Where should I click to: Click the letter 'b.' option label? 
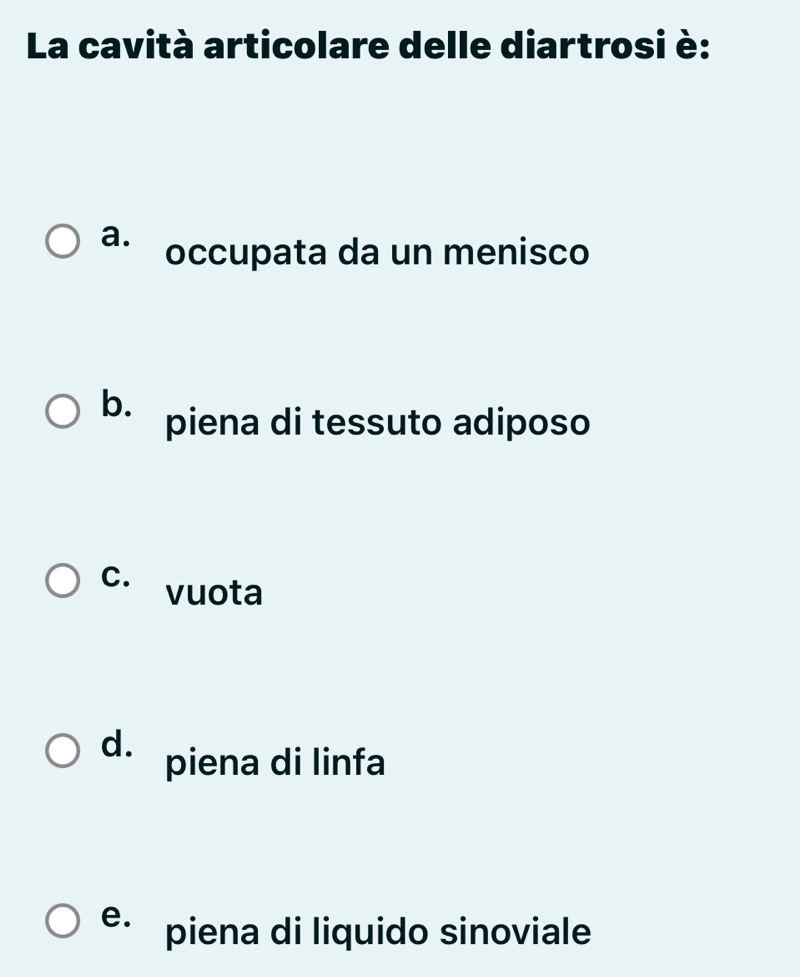click(116, 403)
